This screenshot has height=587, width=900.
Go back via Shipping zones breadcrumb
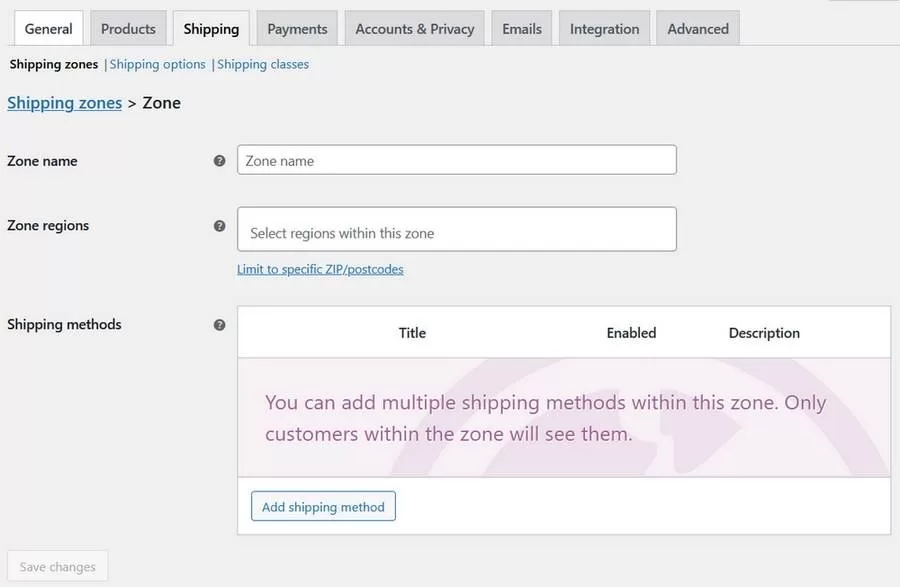(64, 103)
